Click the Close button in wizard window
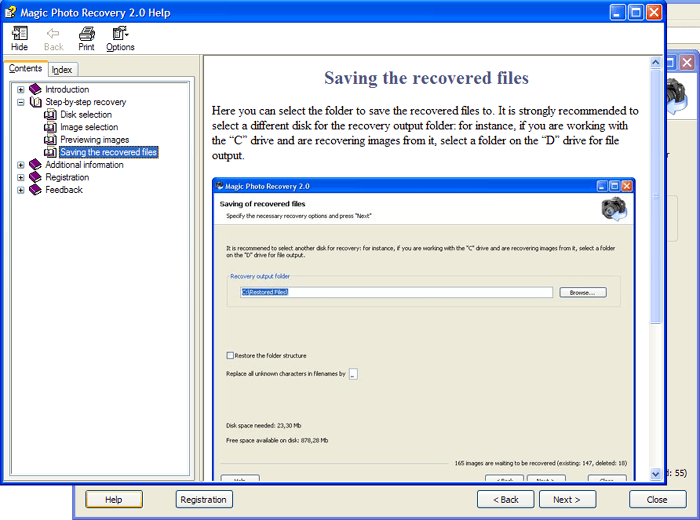Screen dimensions: 700x520 click(x=658, y=499)
